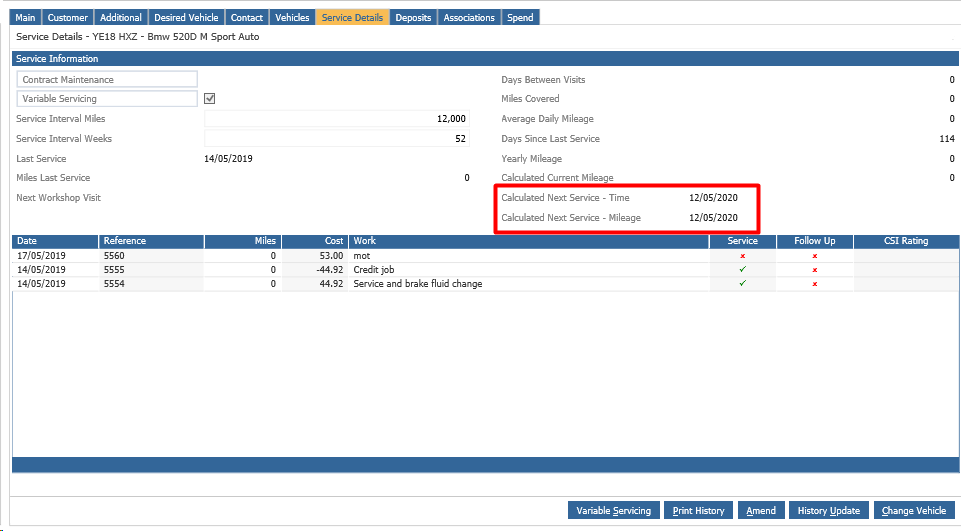Click the CSI Rating column header
The height and width of the screenshot is (531, 961).
point(906,241)
